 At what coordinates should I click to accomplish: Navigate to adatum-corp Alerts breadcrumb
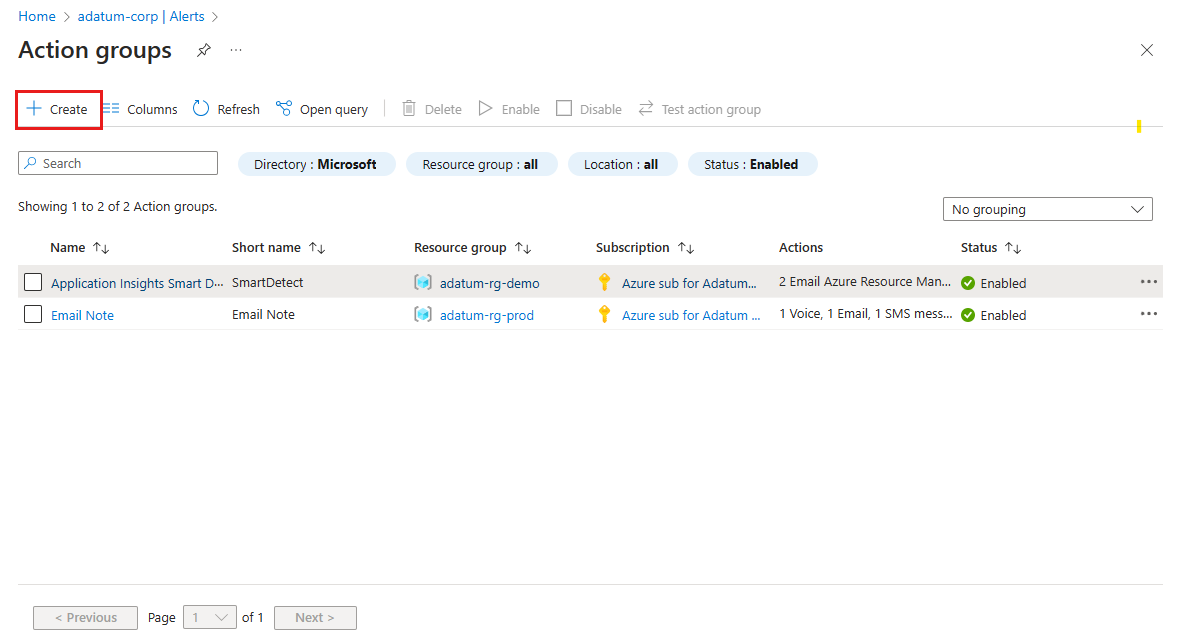tap(142, 17)
